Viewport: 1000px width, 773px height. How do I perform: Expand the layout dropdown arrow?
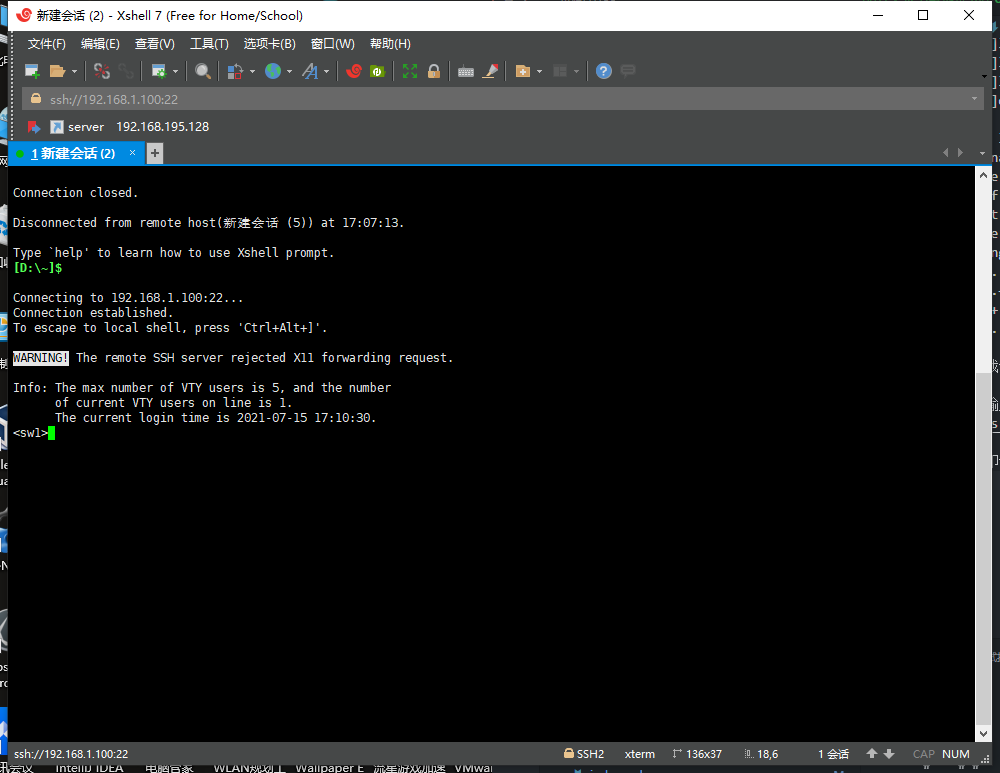(x=576, y=71)
